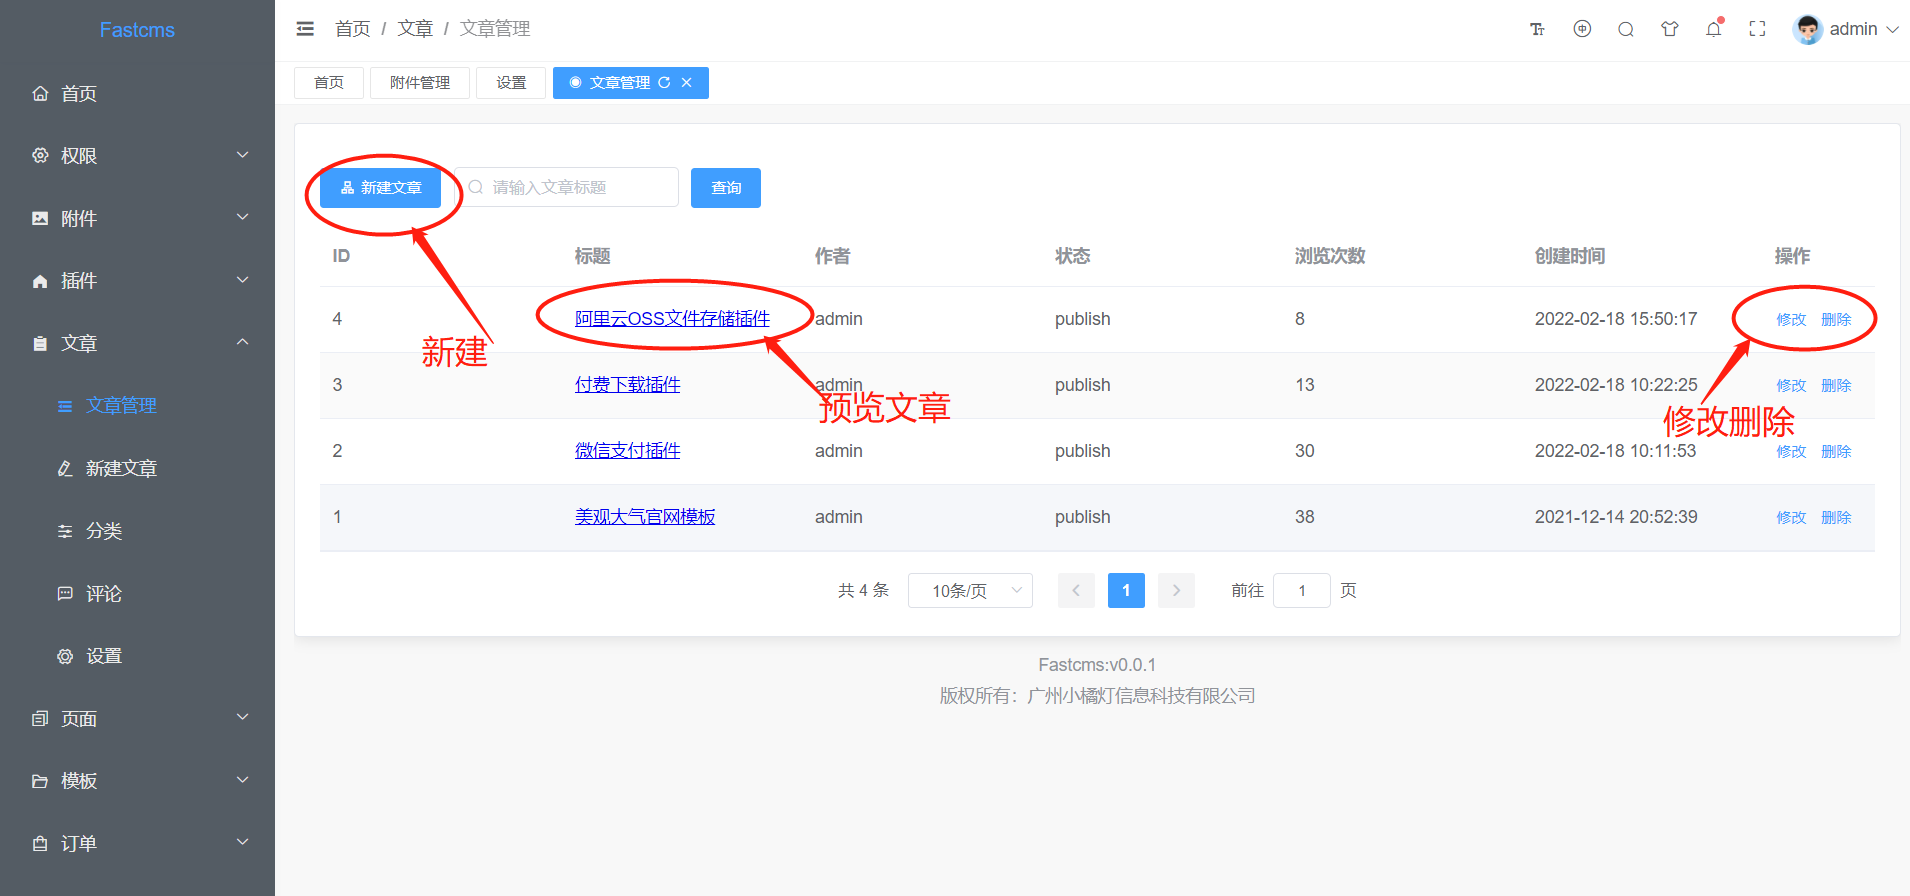Toggle fullscreen mode icon
The image size is (1910, 896).
pyautogui.click(x=1757, y=29)
